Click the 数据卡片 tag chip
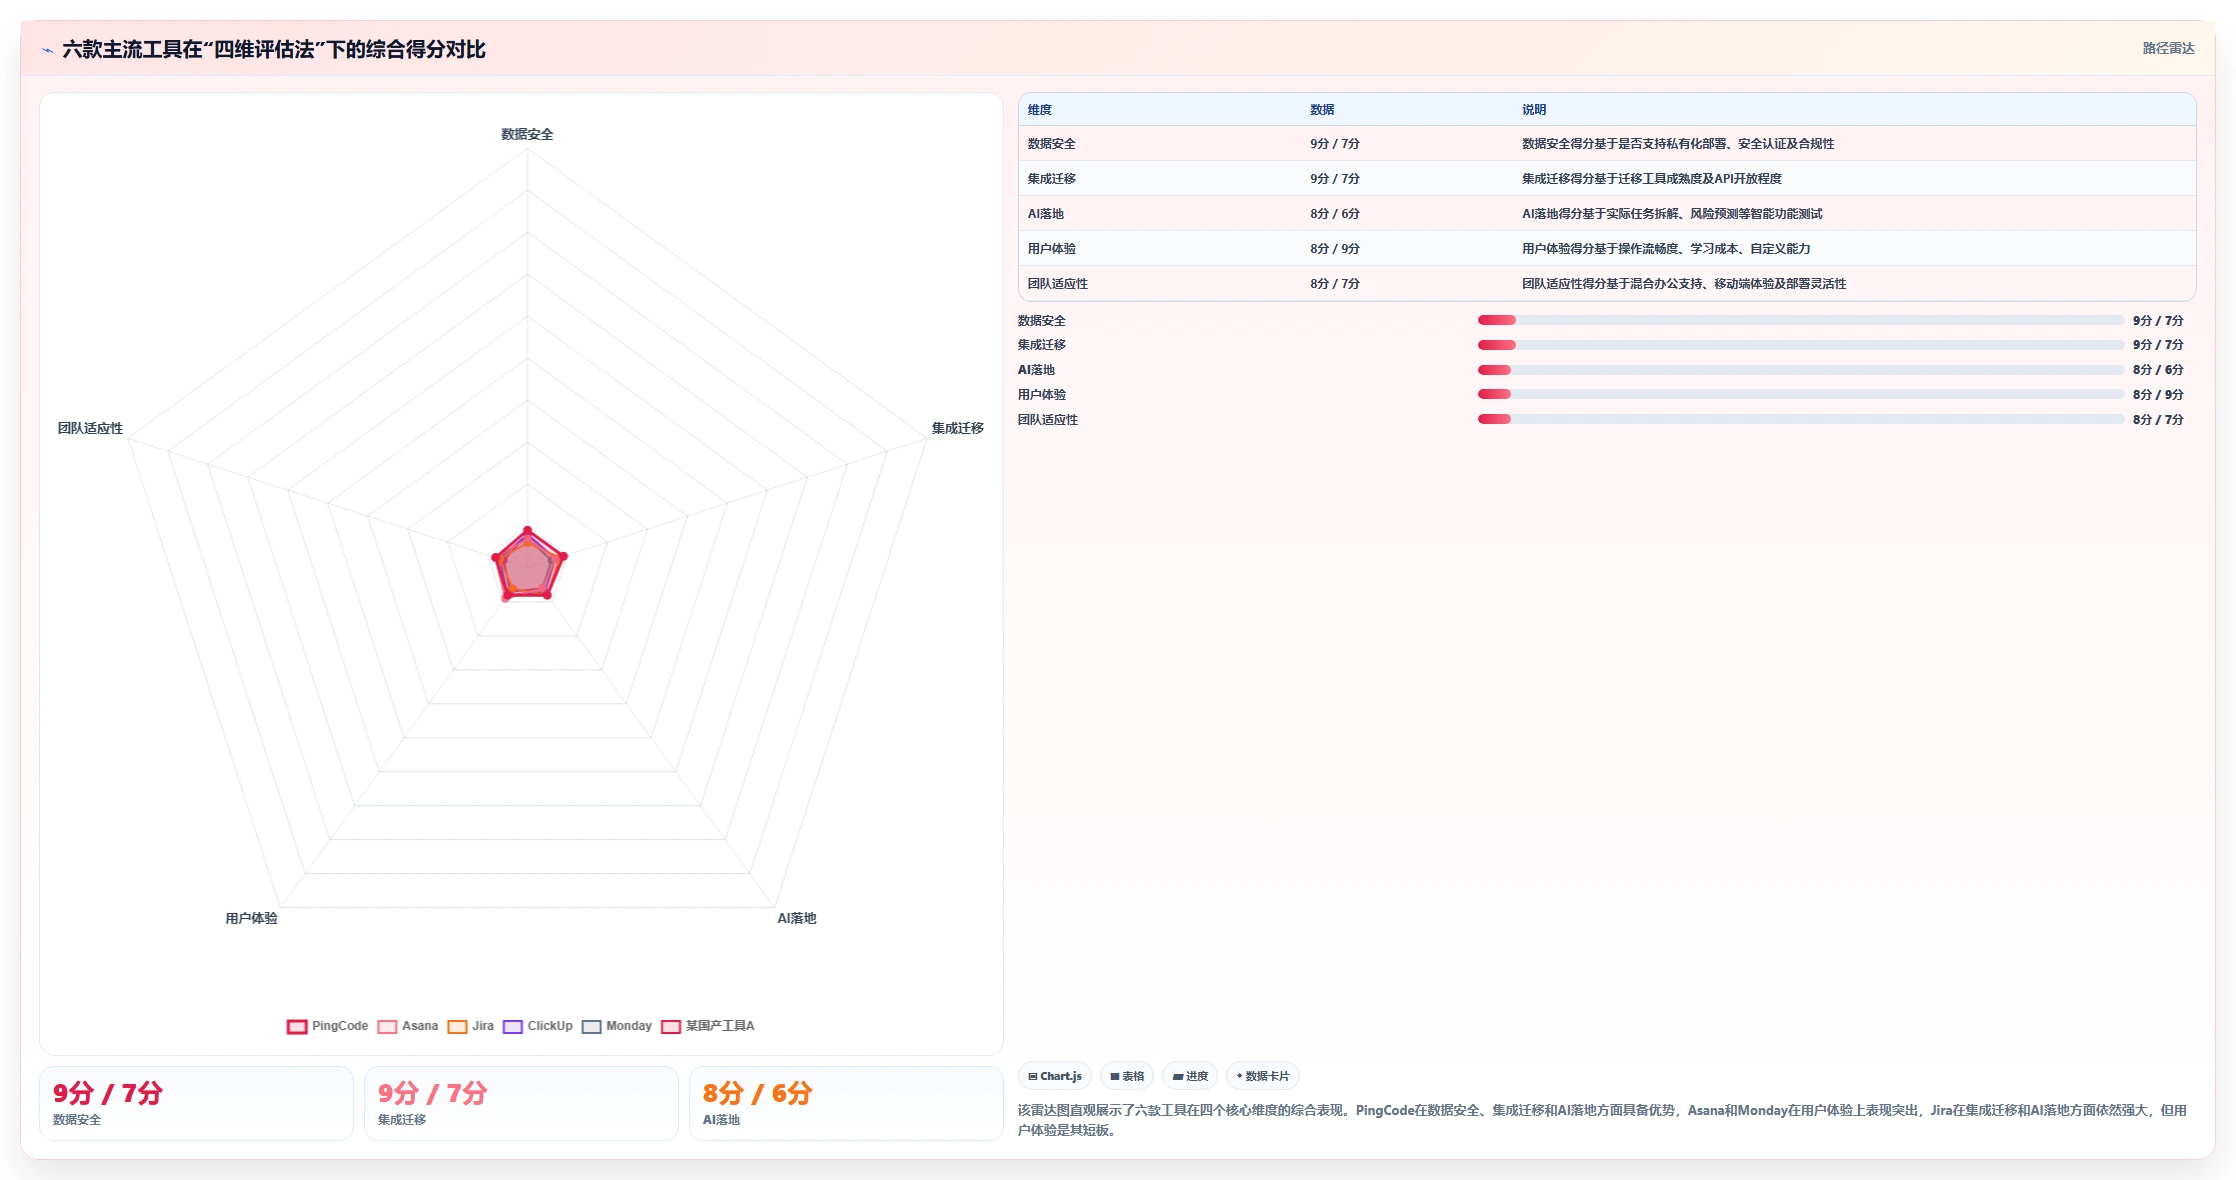Viewport: 2236px width, 1180px height. coord(1263,1076)
